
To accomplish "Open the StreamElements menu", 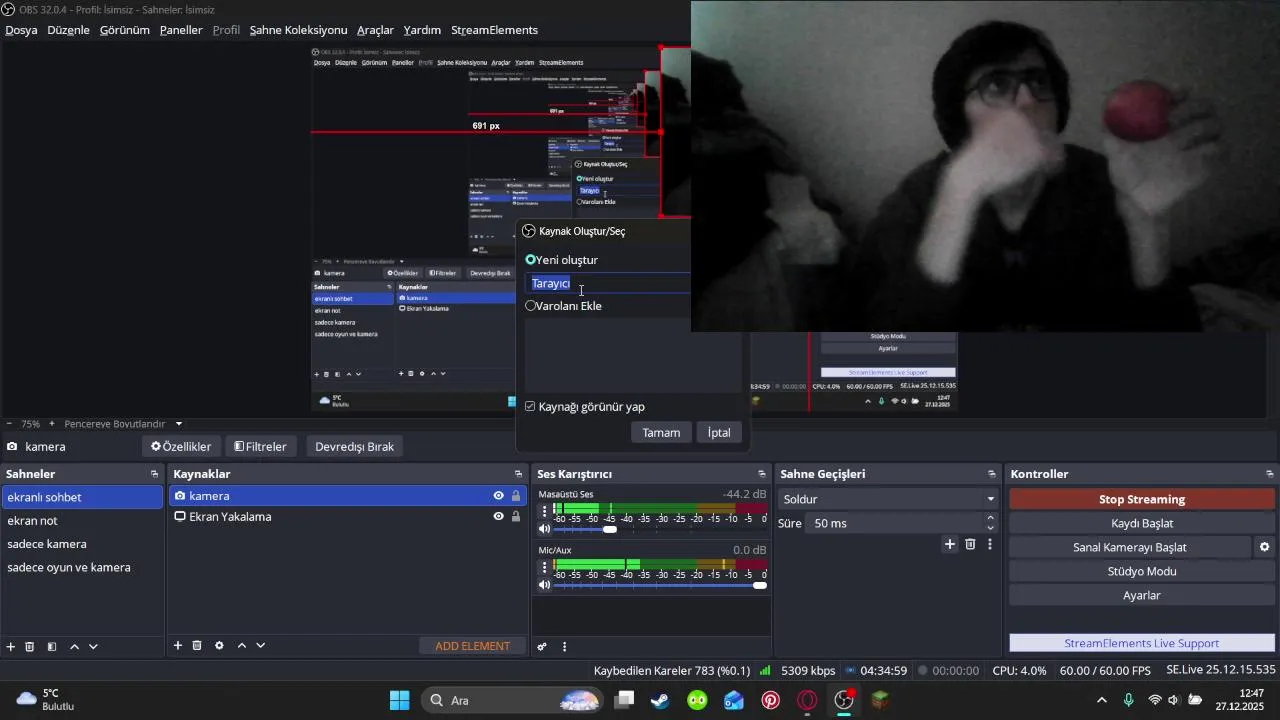I will pyautogui.click(x=494, y=30).
